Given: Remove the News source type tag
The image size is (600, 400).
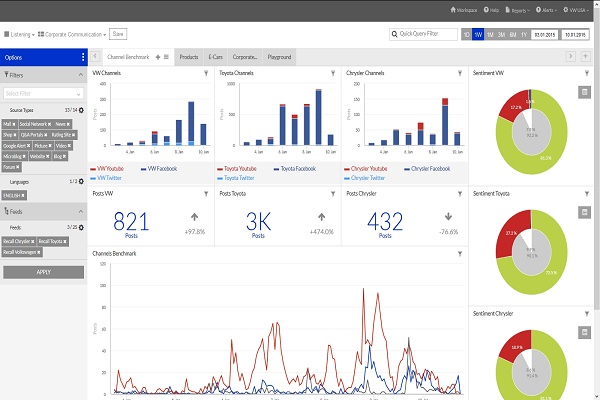Looking at the screenshot, I should [x=68, y=124].
